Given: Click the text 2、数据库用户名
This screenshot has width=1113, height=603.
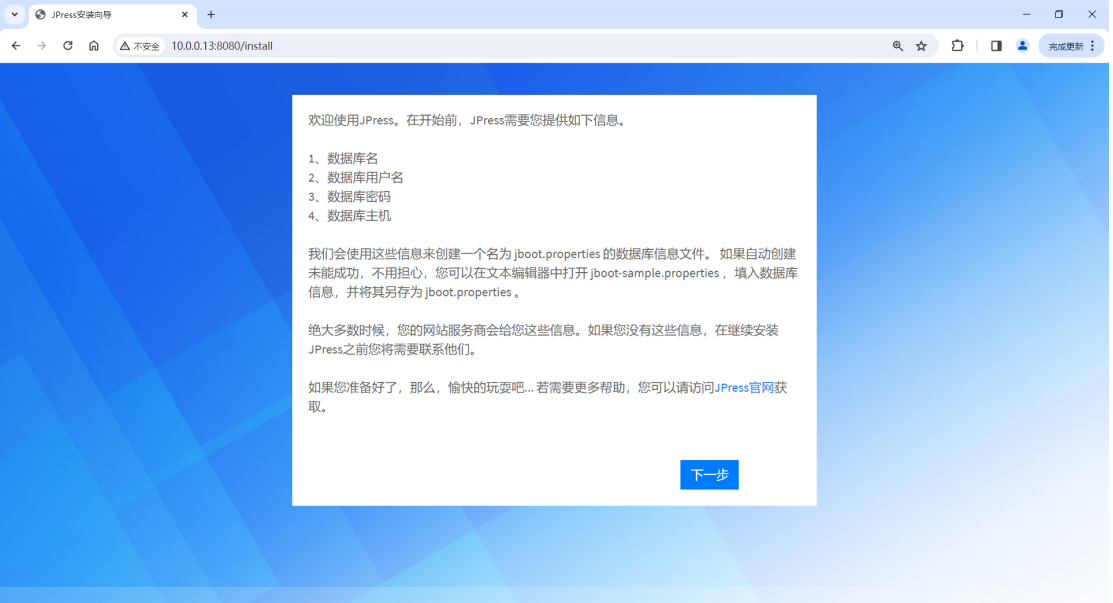Looking at the screenshot, I should tap(356, 177).
